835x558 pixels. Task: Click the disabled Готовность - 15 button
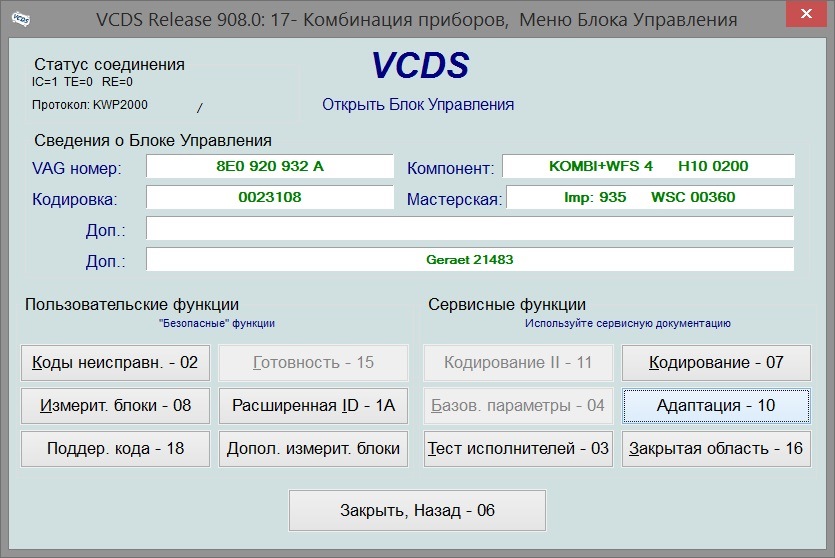313,363
